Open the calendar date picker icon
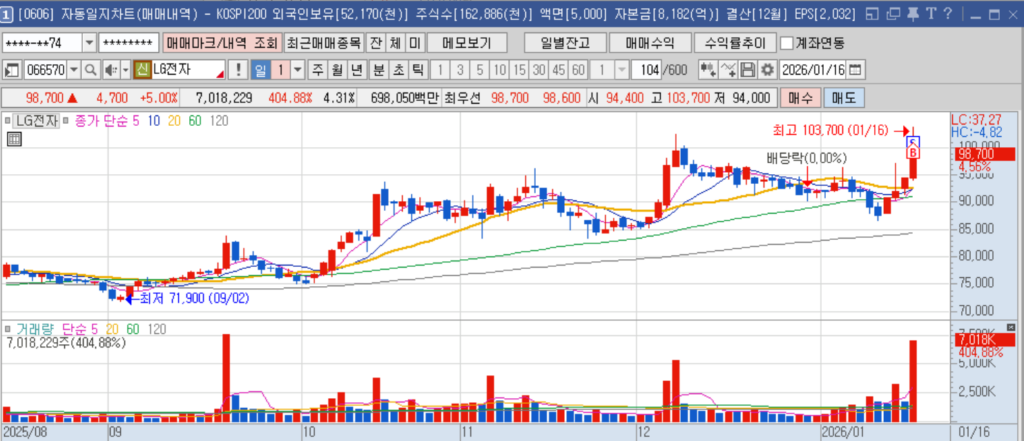Screen dimensions: 1024x441 856,70
